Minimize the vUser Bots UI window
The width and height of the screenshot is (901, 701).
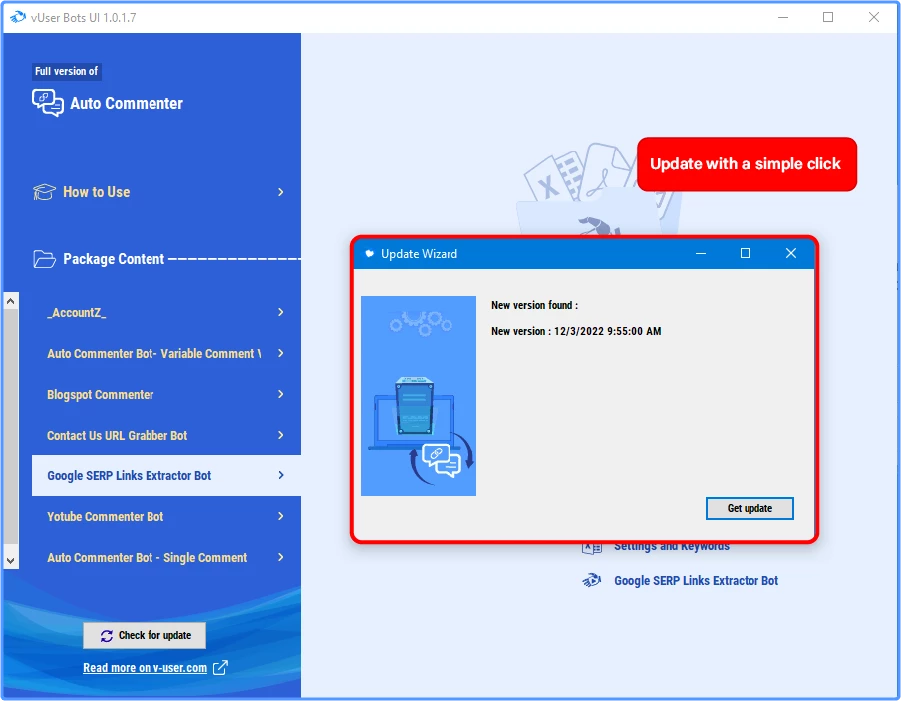[x=783, y=17]
